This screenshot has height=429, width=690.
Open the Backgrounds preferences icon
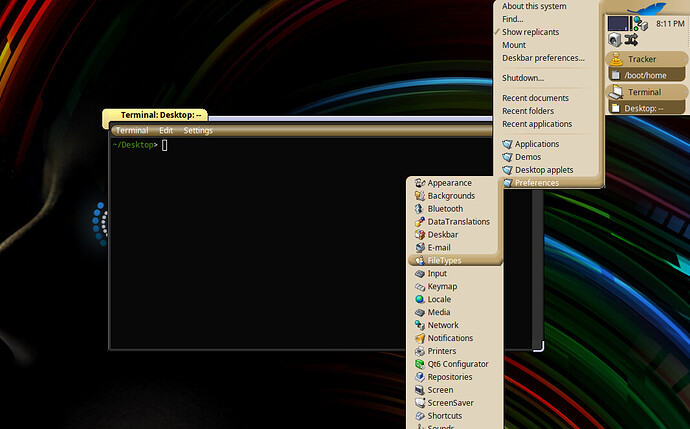tap(420, 196)
